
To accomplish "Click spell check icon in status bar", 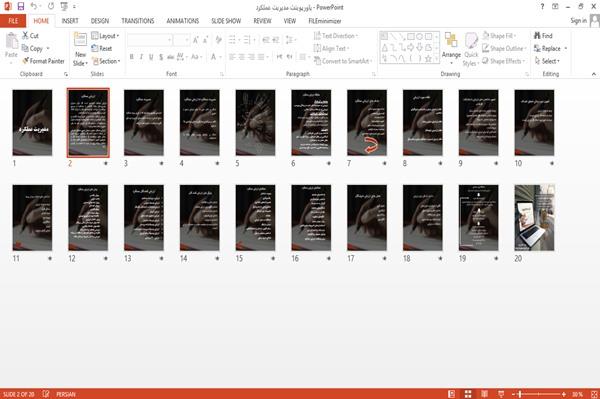I will (46, 394).
